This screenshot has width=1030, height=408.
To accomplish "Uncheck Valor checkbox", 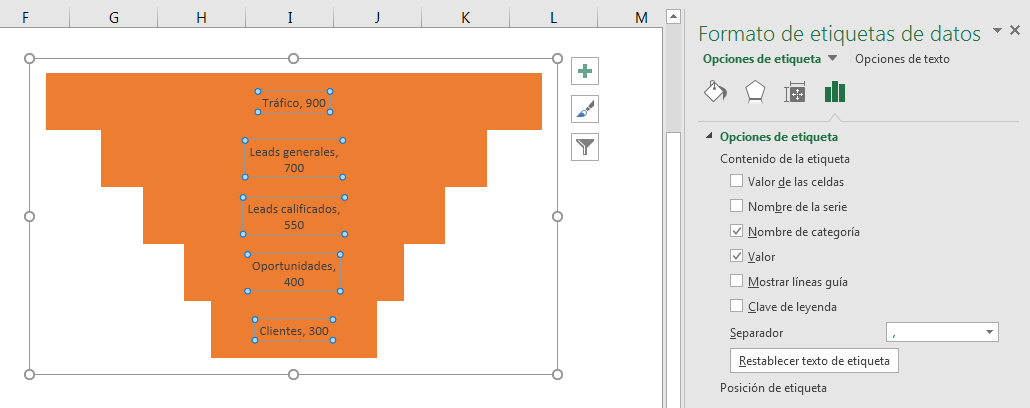I will coord(736,256).
